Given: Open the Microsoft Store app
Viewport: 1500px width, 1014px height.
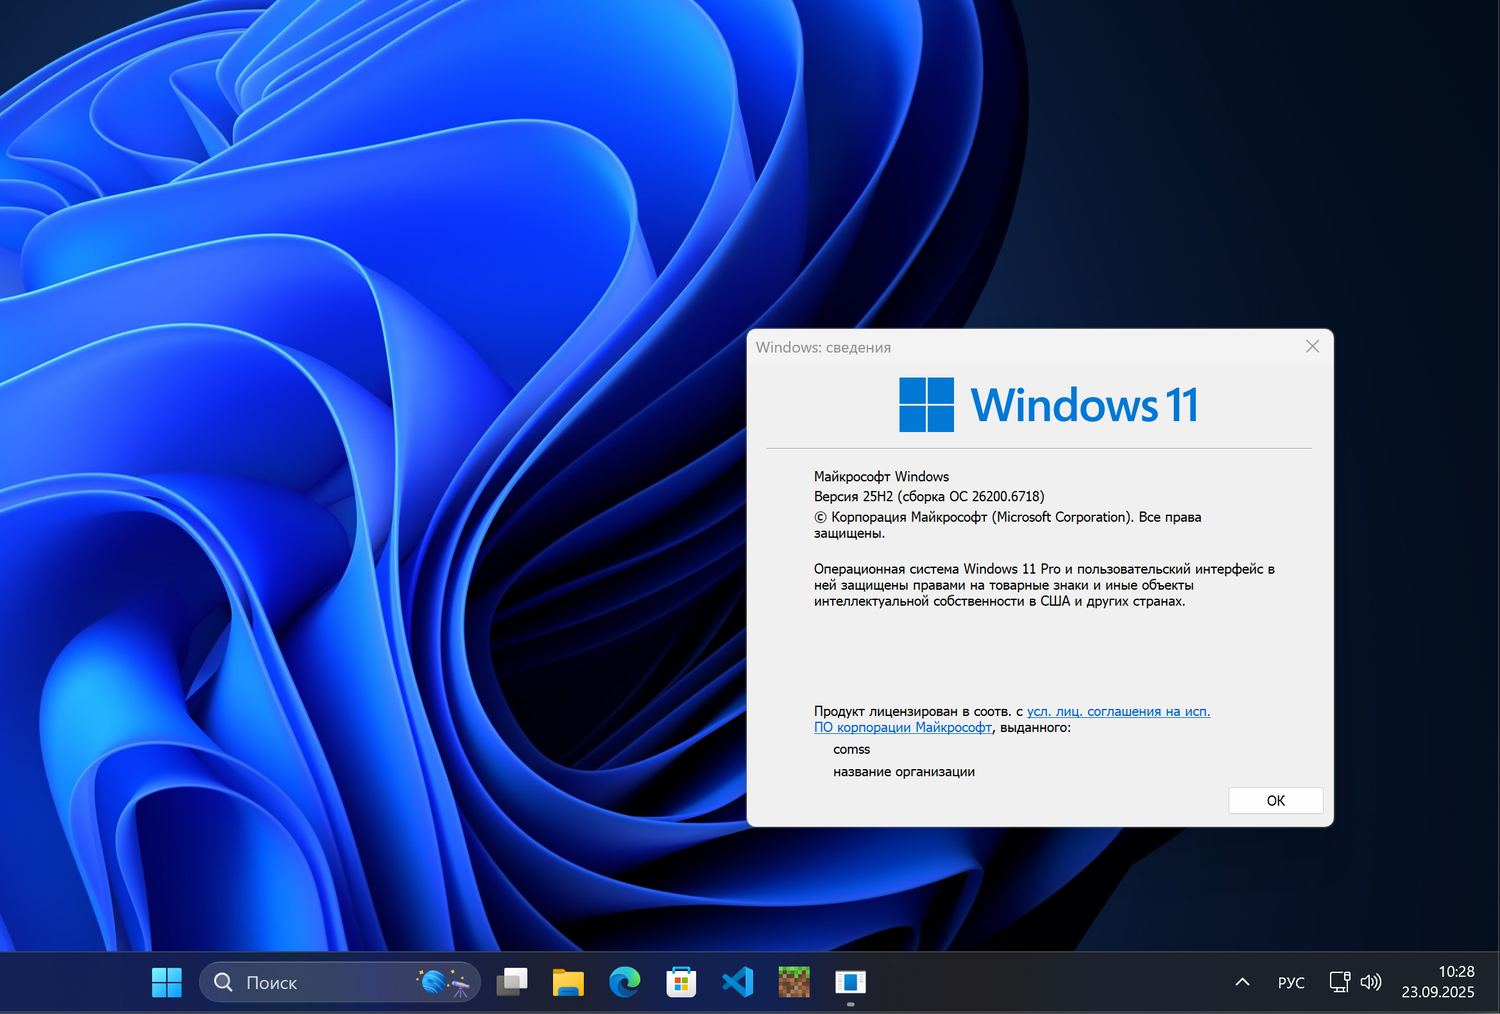Looking at the screenshot, I should click(681, 983).
